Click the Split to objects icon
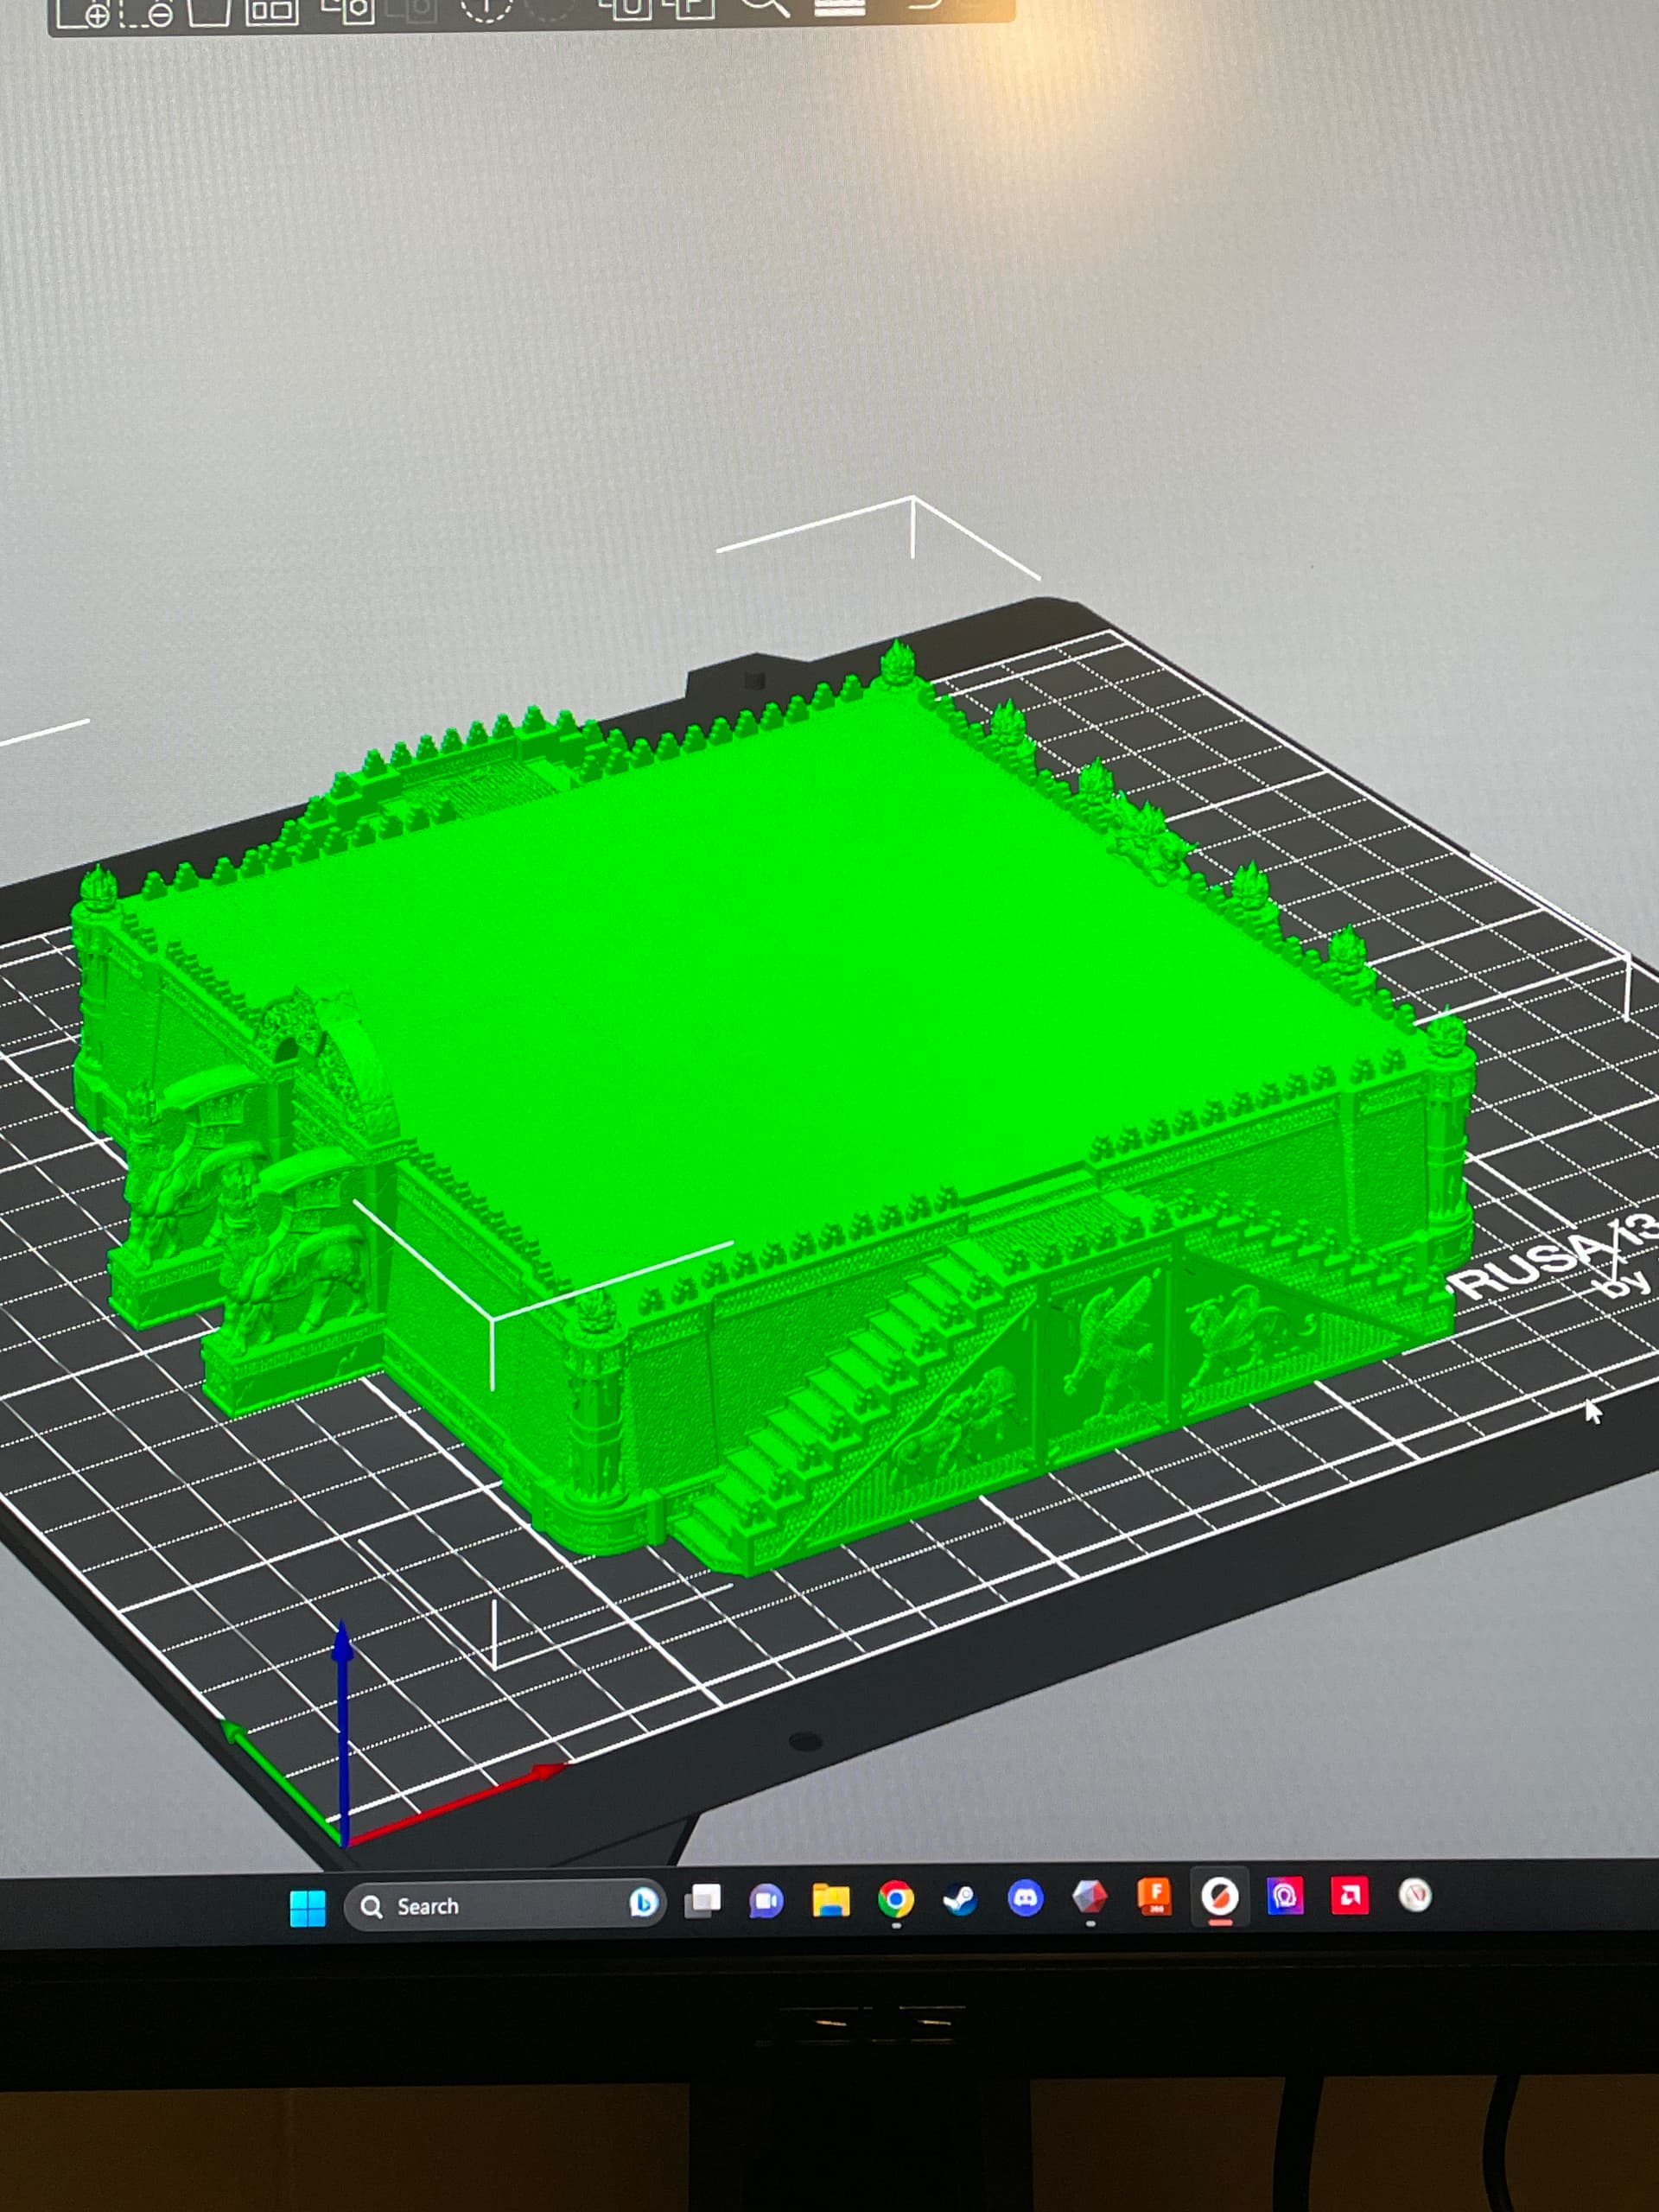1659x2212 pixels. click(x=628, y=8)
